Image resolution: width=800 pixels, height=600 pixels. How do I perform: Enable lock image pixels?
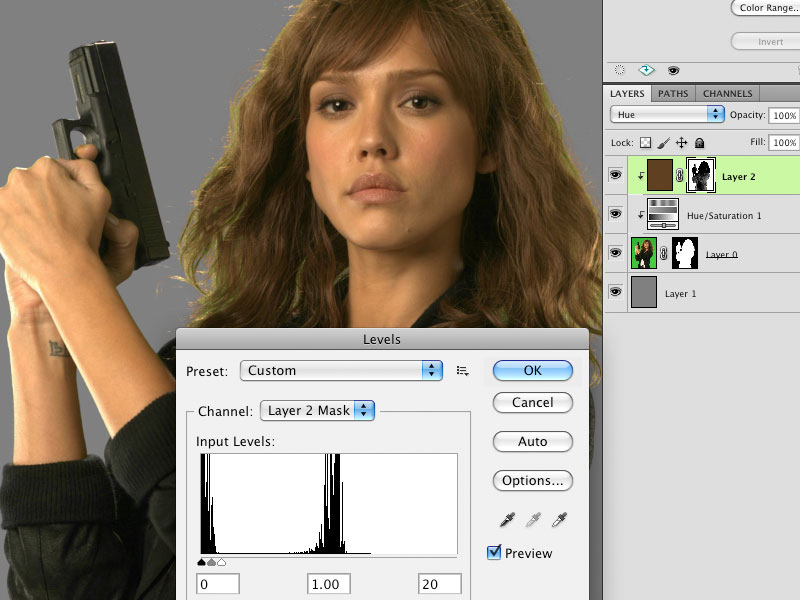666,143
